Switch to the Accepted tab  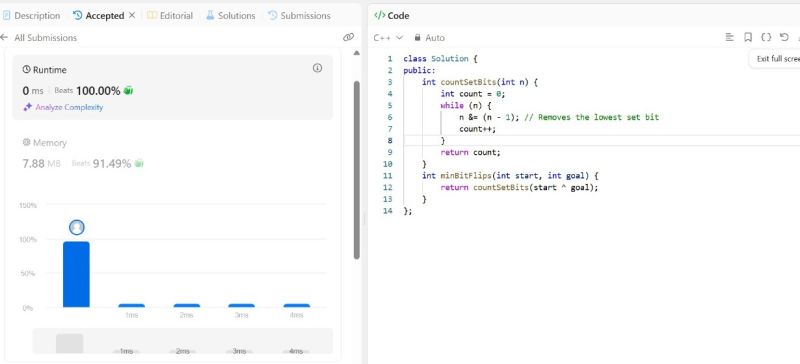(99, 16)
